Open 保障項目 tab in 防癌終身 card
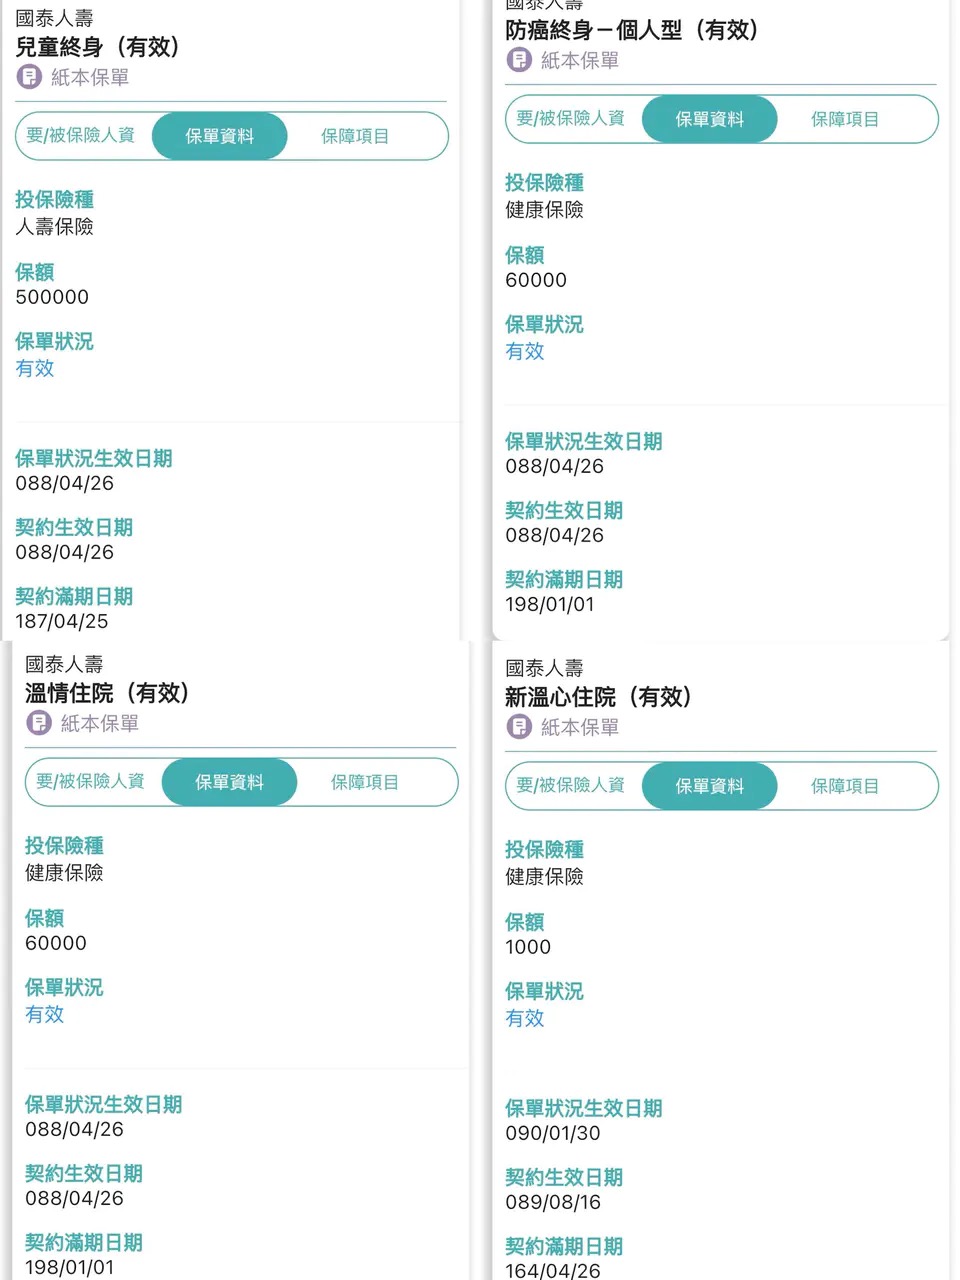The image size is (960, 1280). click(845, 119)
